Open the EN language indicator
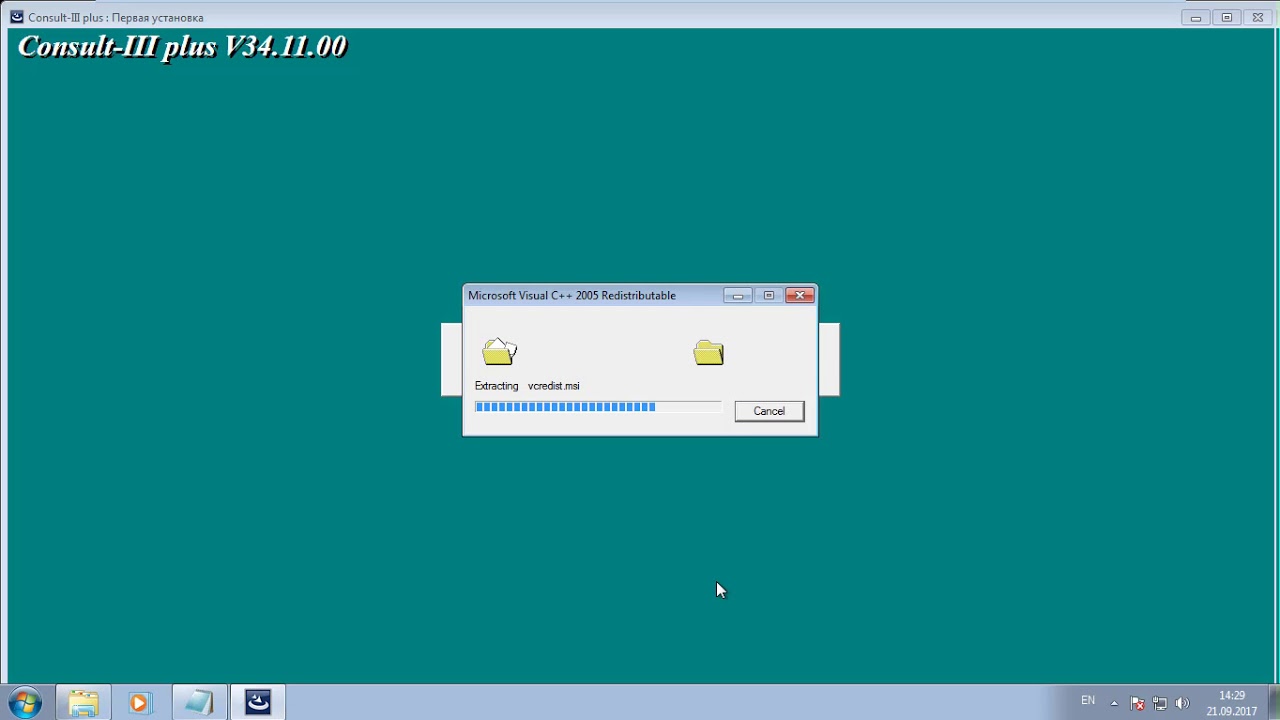The height and width of the screenshot is (720, 1280). [x=1088, y=701]
